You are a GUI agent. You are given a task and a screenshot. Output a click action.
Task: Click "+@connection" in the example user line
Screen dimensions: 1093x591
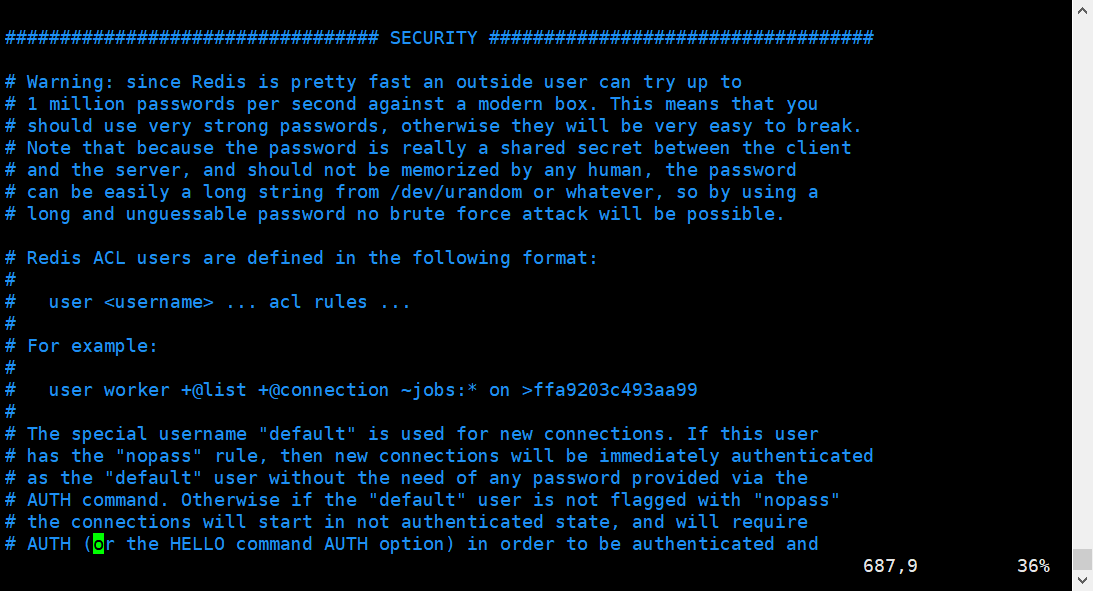(x=323, y=390)
